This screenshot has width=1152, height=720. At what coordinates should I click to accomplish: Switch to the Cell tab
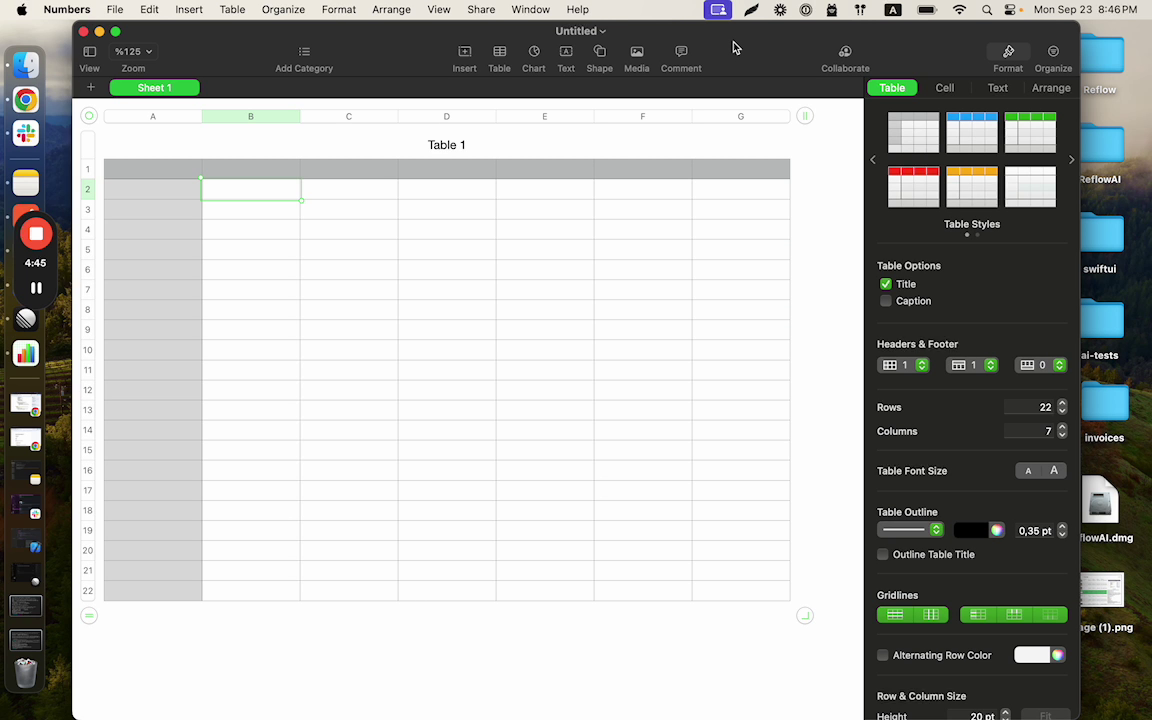coord(944,88)
